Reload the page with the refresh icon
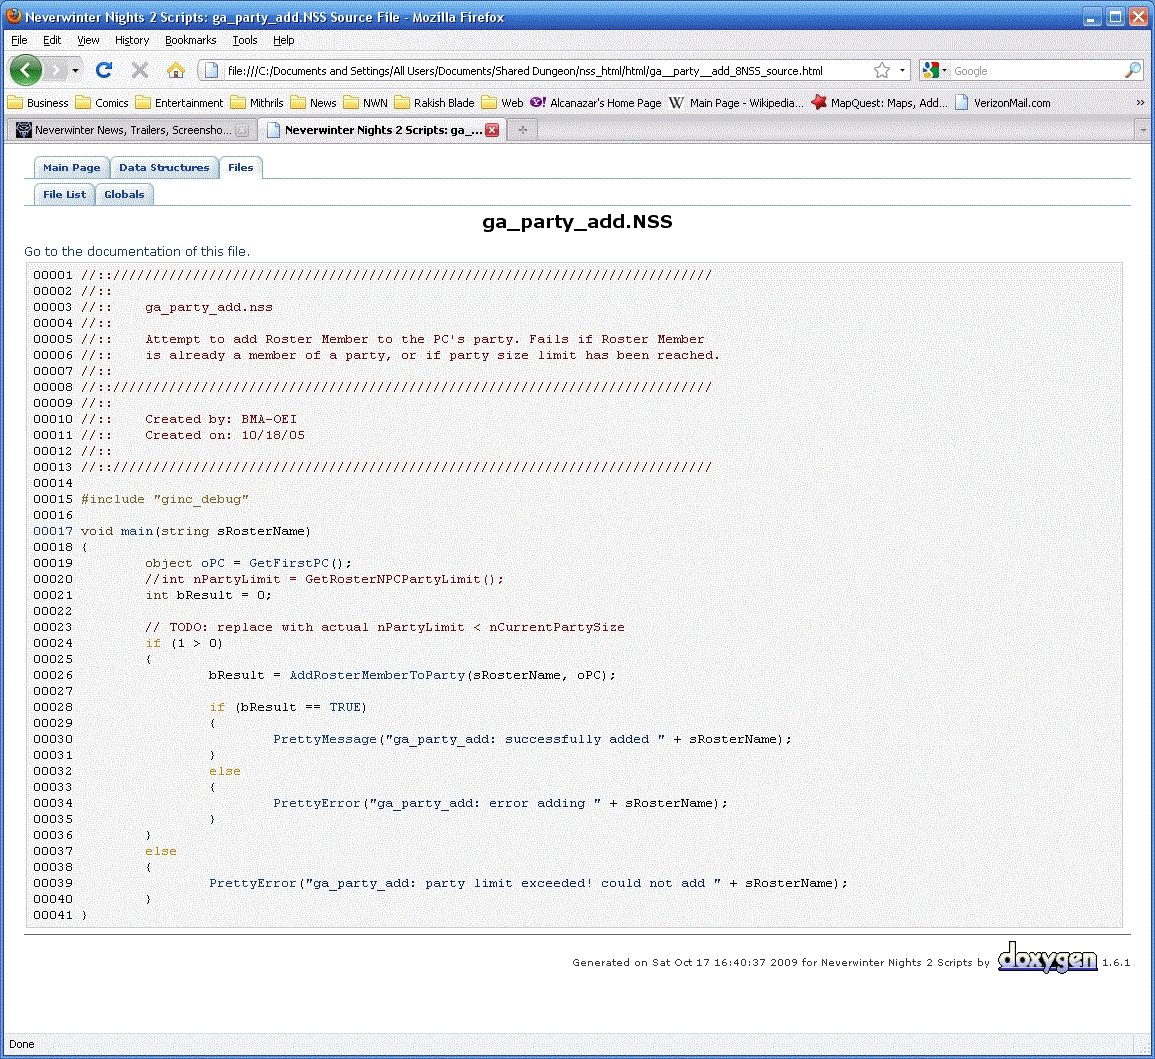The width and height of the screenshot is (1155, 1059). 104,70
